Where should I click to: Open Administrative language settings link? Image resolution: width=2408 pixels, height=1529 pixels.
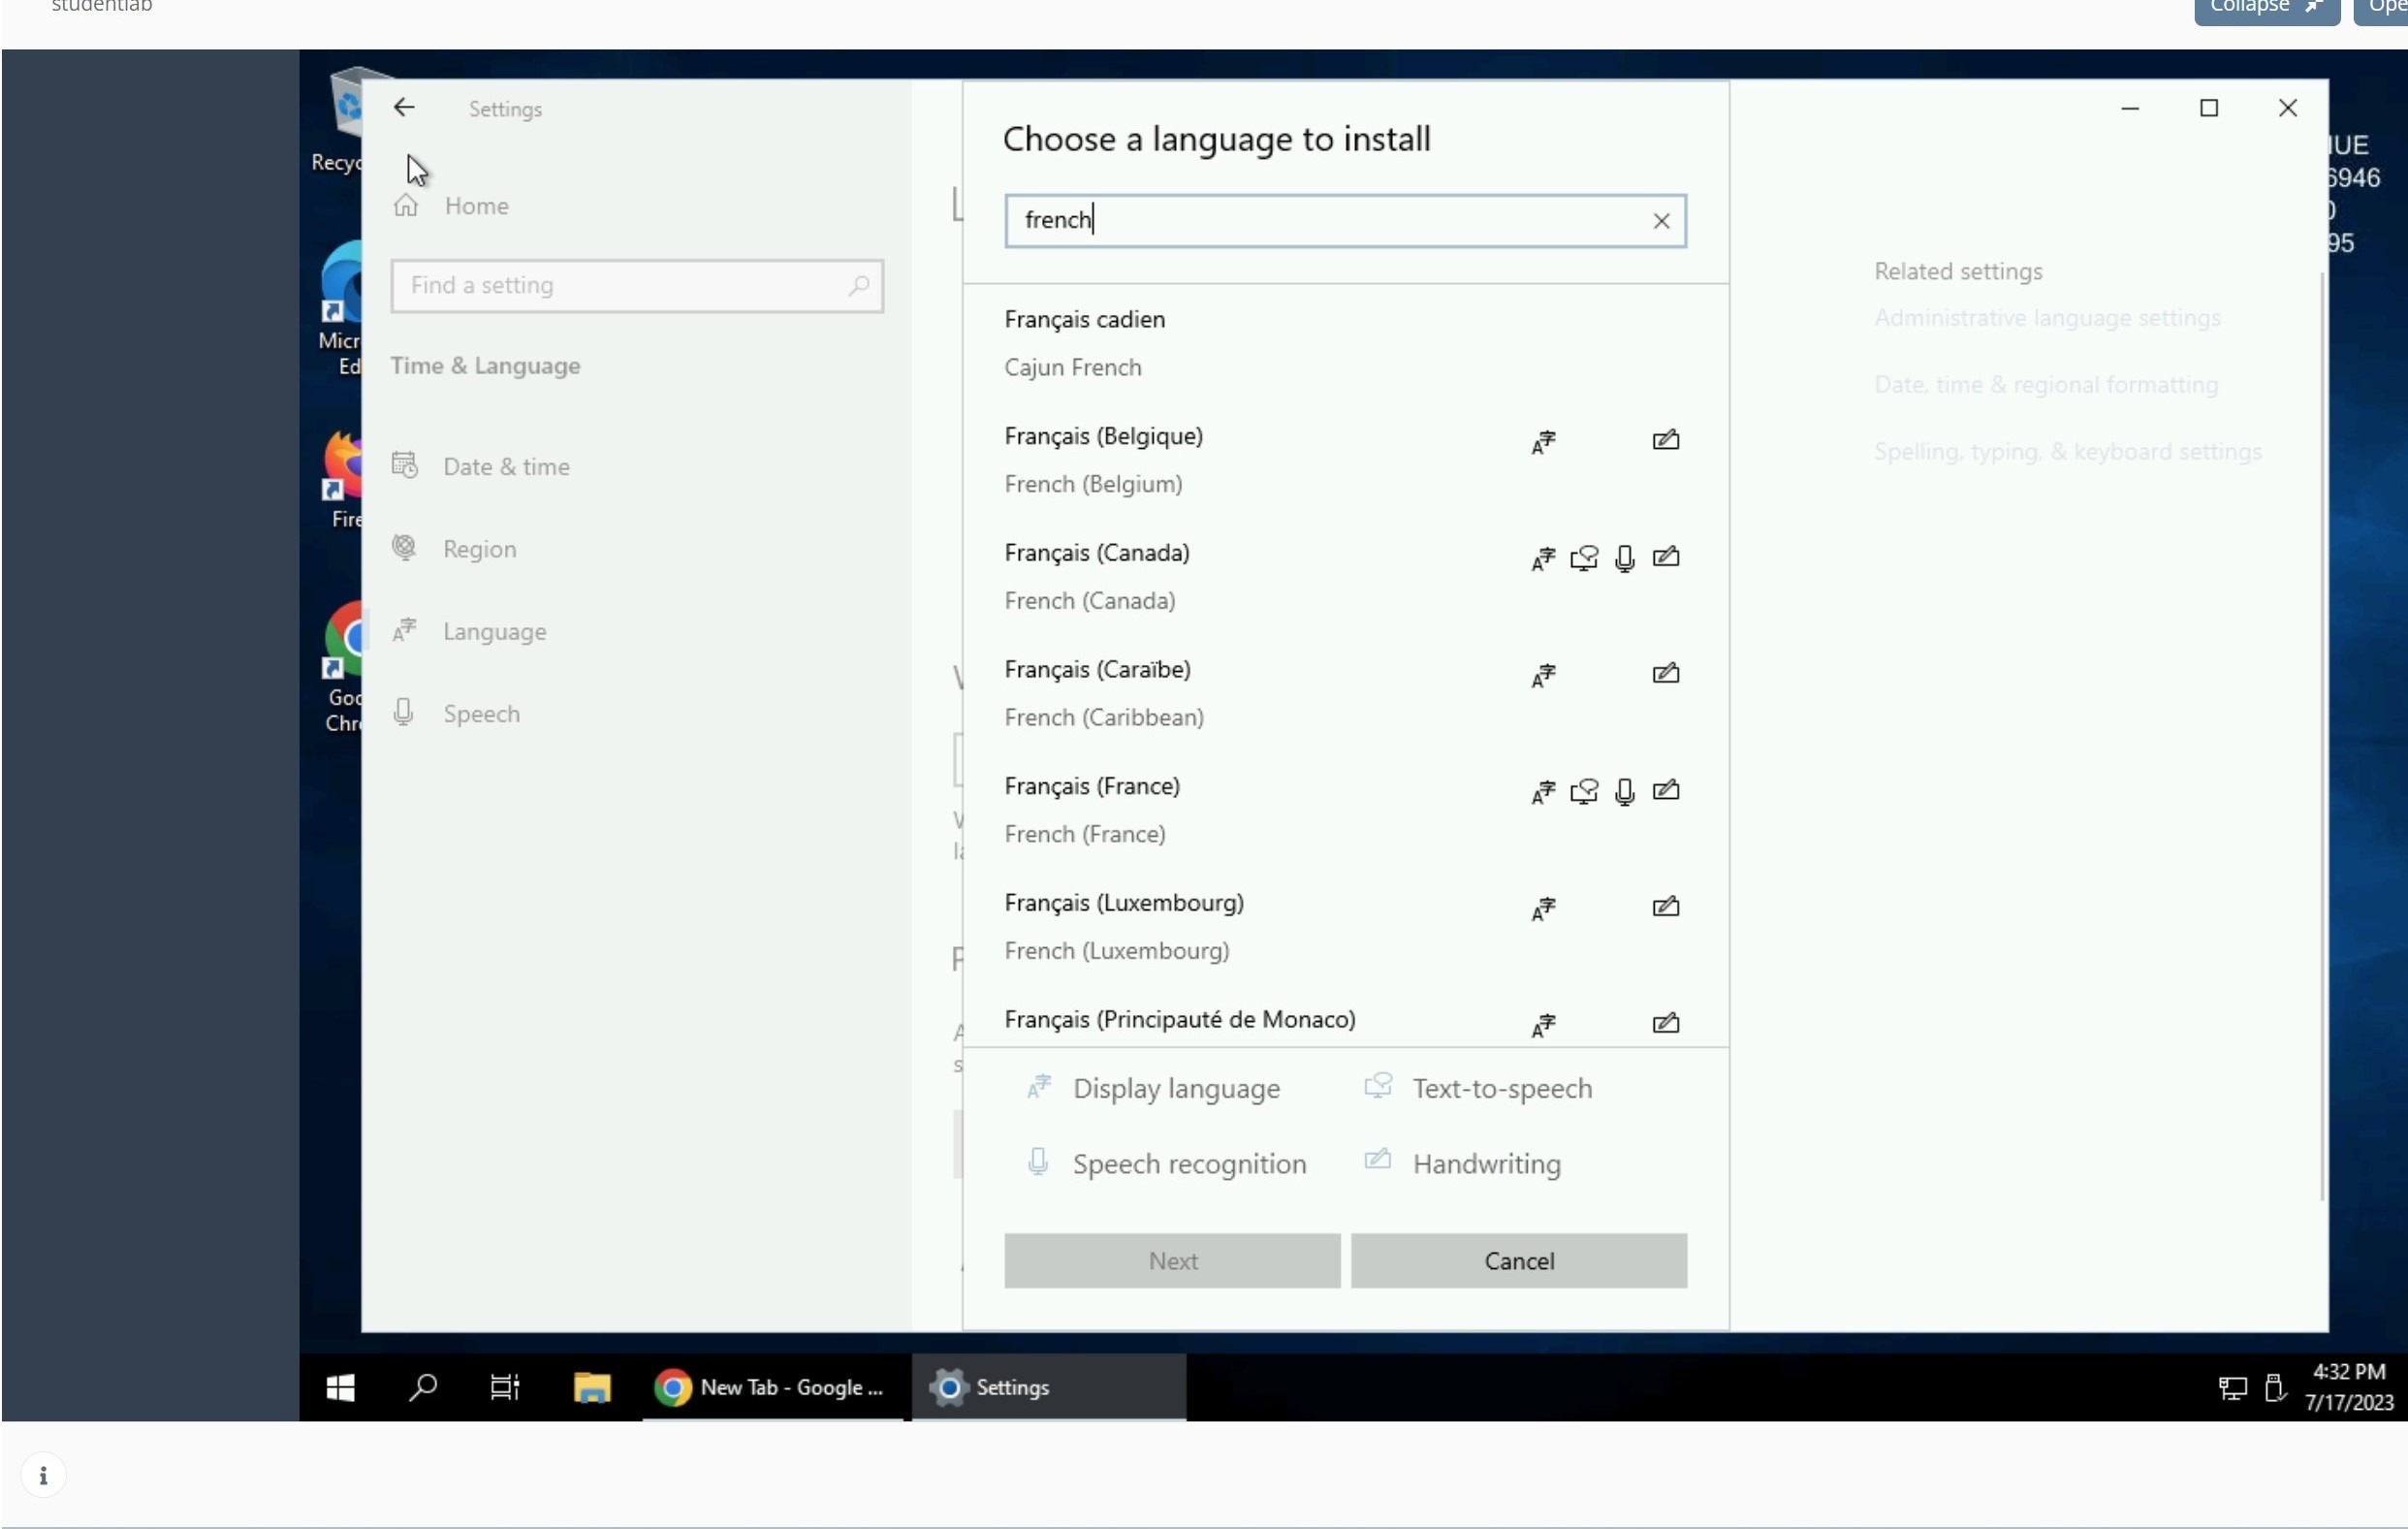click(x=2047, y=318)
